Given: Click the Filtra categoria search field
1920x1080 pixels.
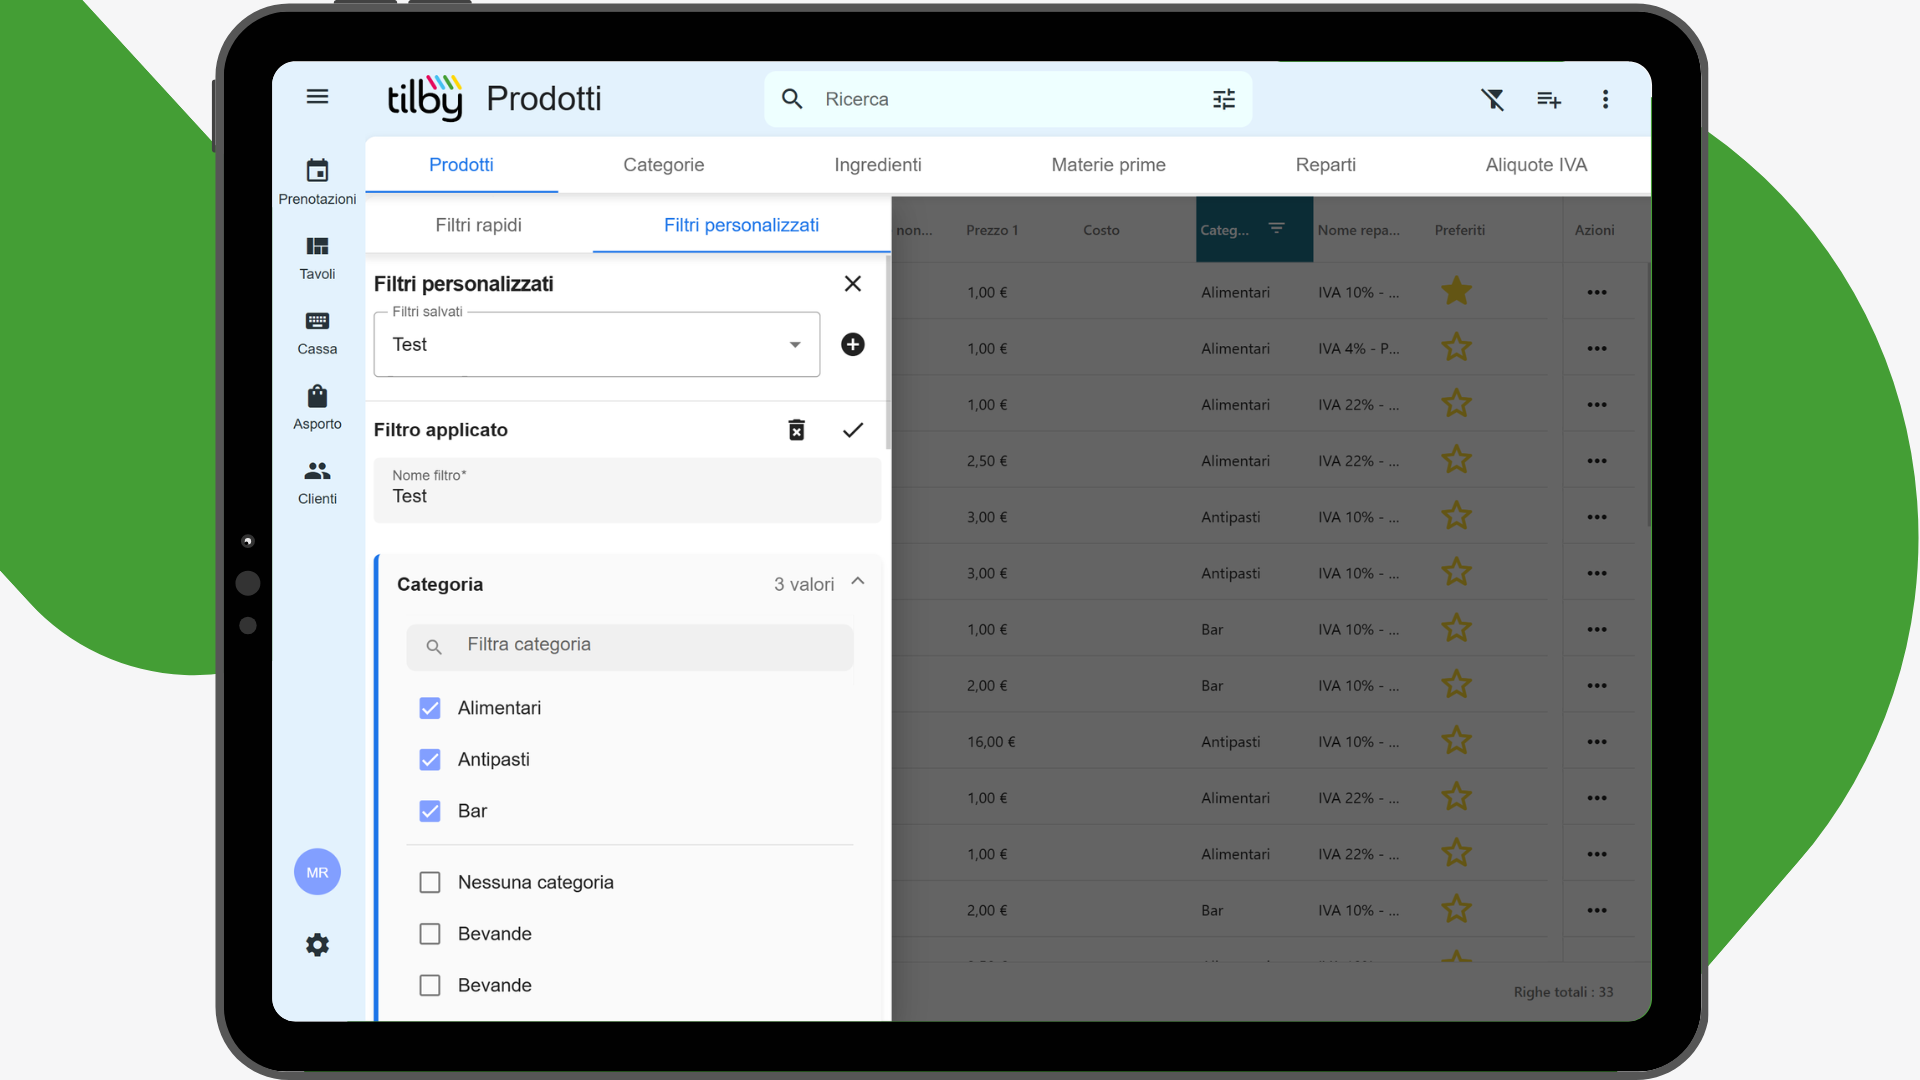Looking at the screenshot, I should point(630,646).
